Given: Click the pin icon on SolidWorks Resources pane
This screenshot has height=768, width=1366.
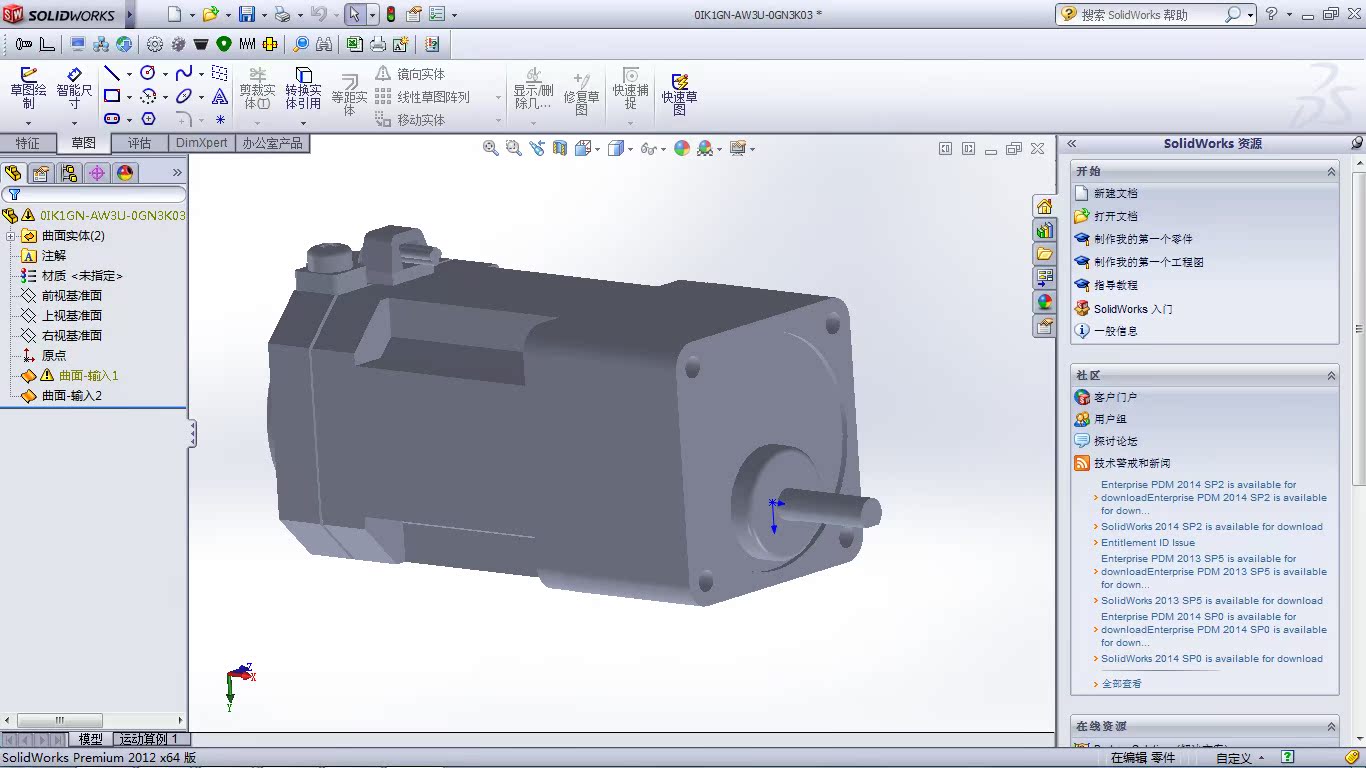Looking at the screenshot, I should click(1356, 143).
